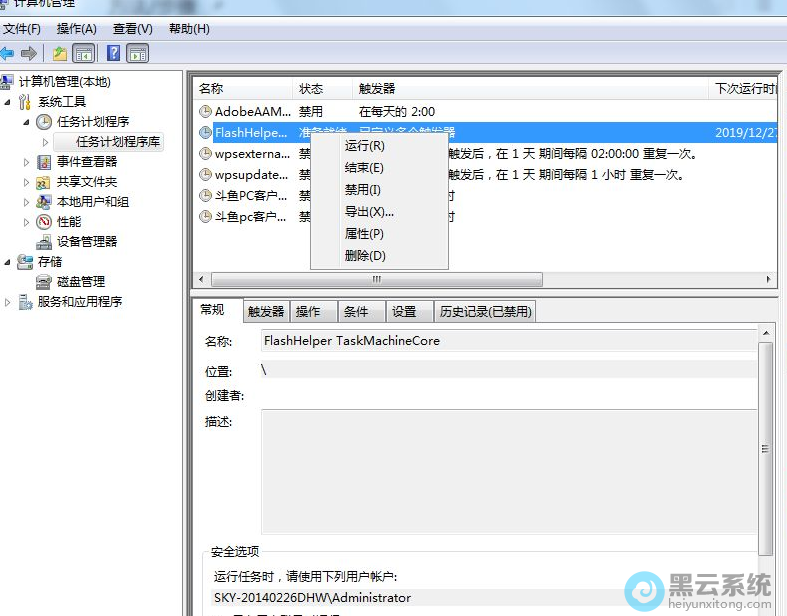Click the task list horizontal scrollbar thumb

(376, 279)
